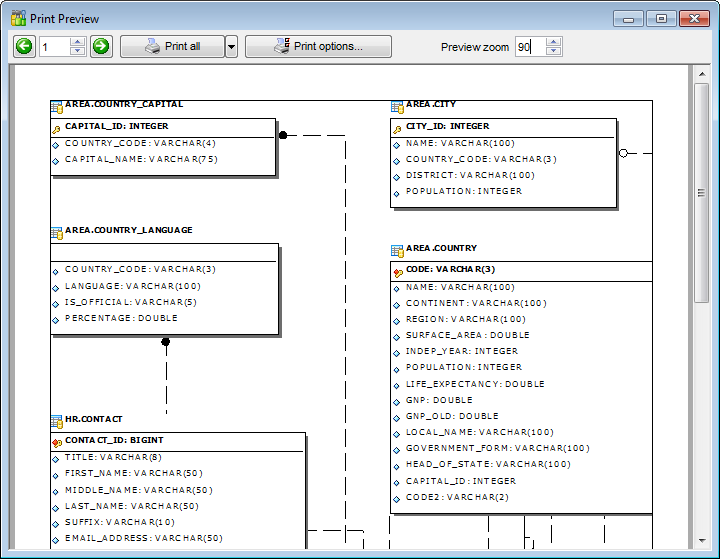The height and width of the screenshot is (559, 720).
Task: Go to the previous page with the green left arrow
Action: (24, 46)
